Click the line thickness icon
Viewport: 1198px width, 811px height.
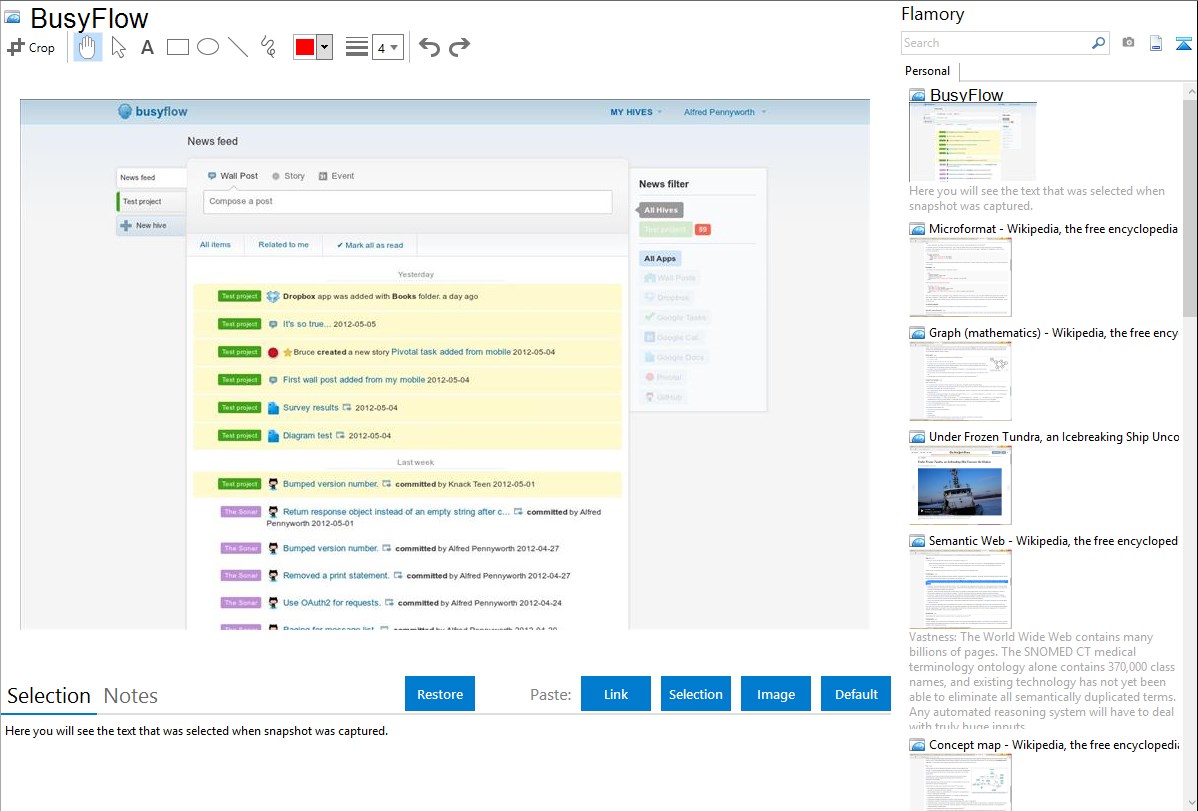(357, 47)
